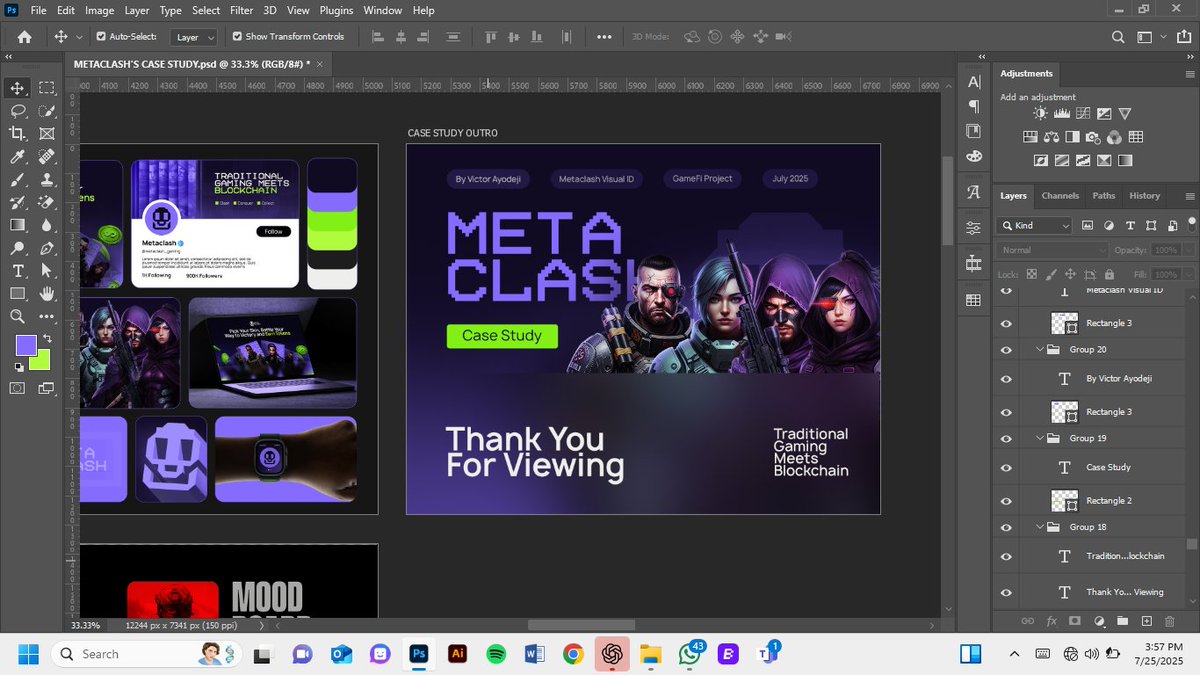Select the Path Selection tool
1200x675 pixels.
coord(46,271)
